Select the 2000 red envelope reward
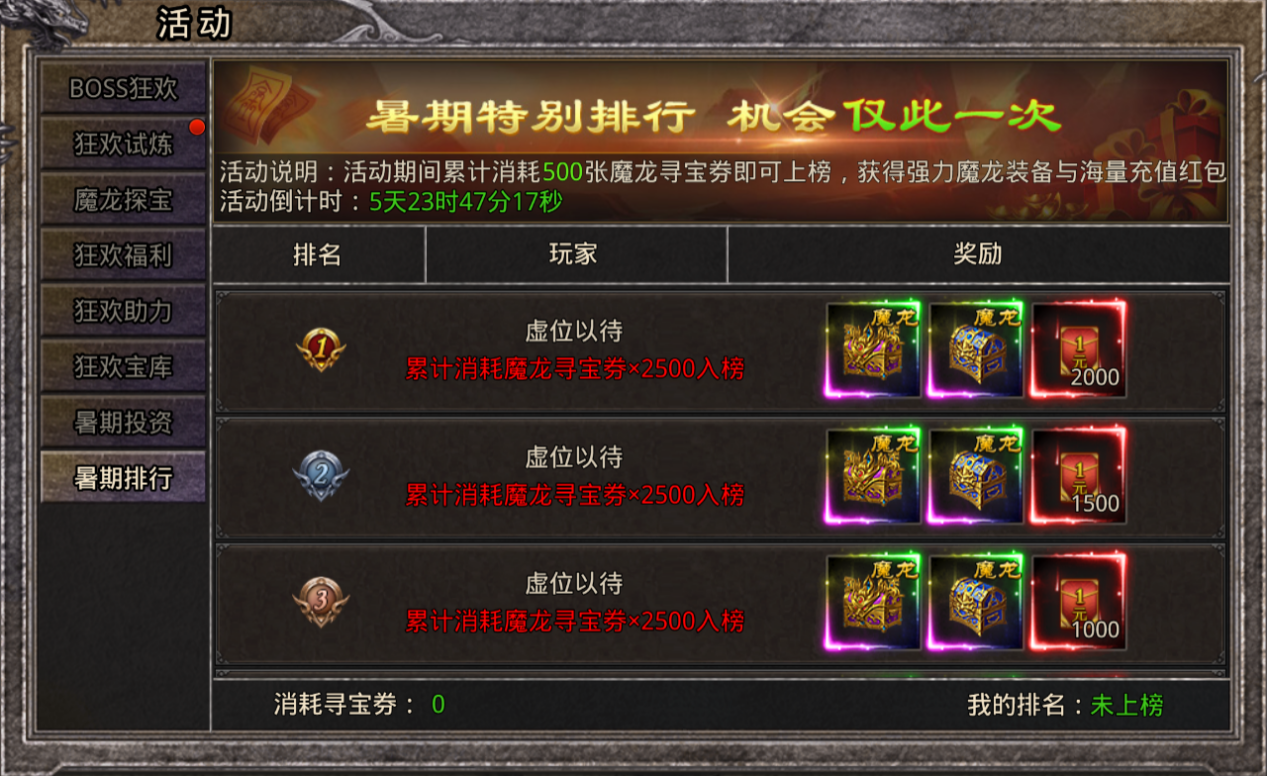The width and height of the screenshot is (1267, 776). click(1078, 349)
